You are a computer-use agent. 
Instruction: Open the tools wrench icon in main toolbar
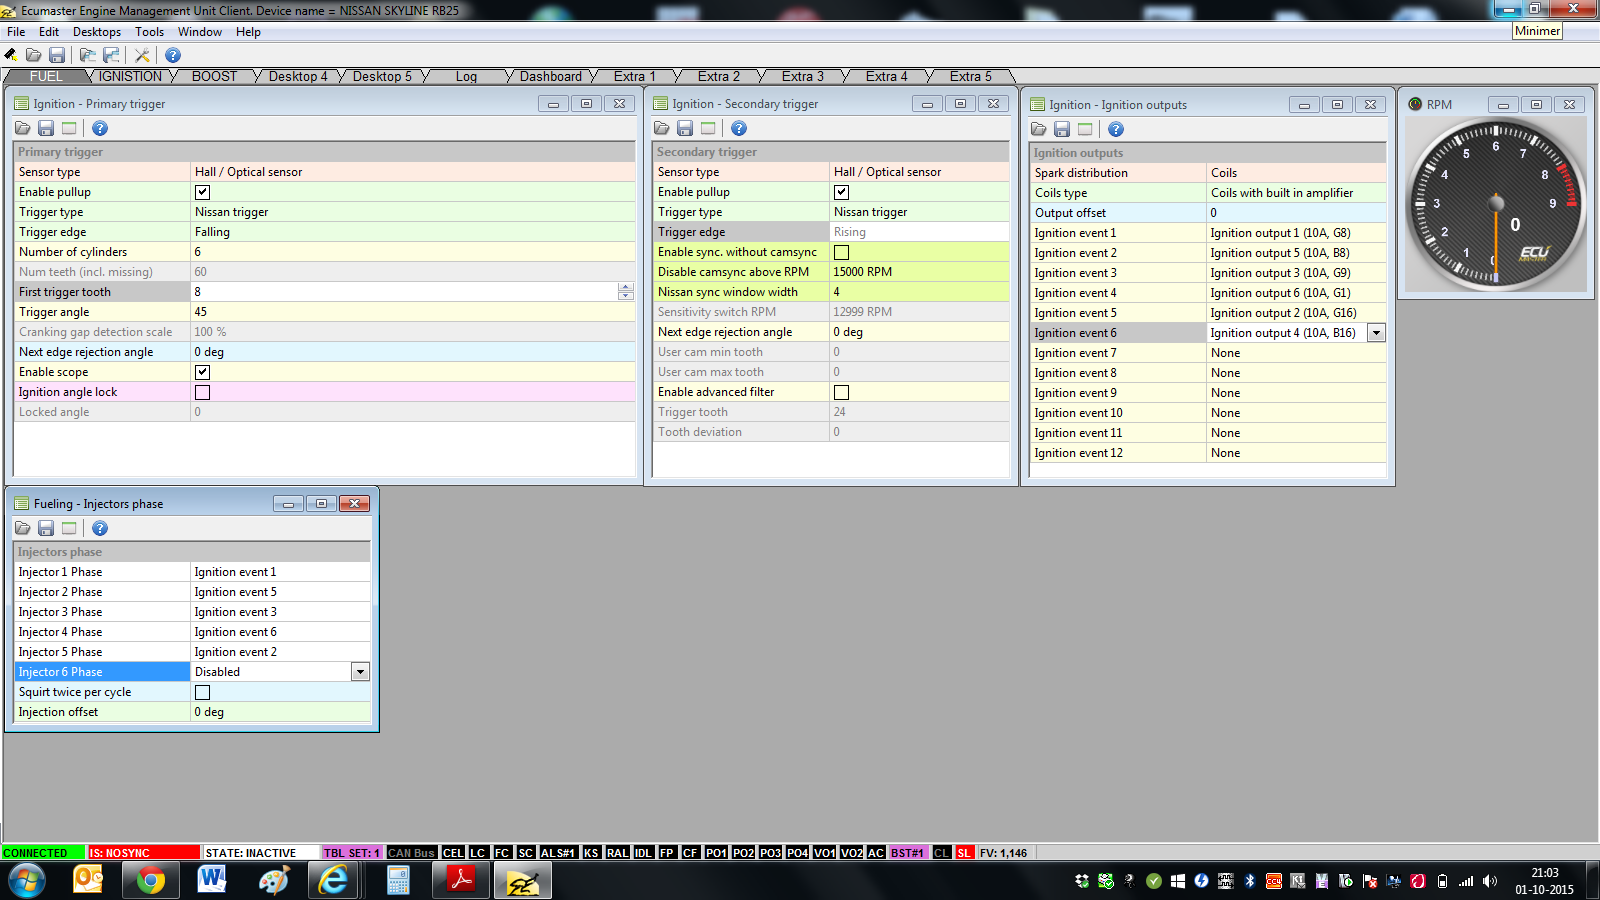(142, 55)
